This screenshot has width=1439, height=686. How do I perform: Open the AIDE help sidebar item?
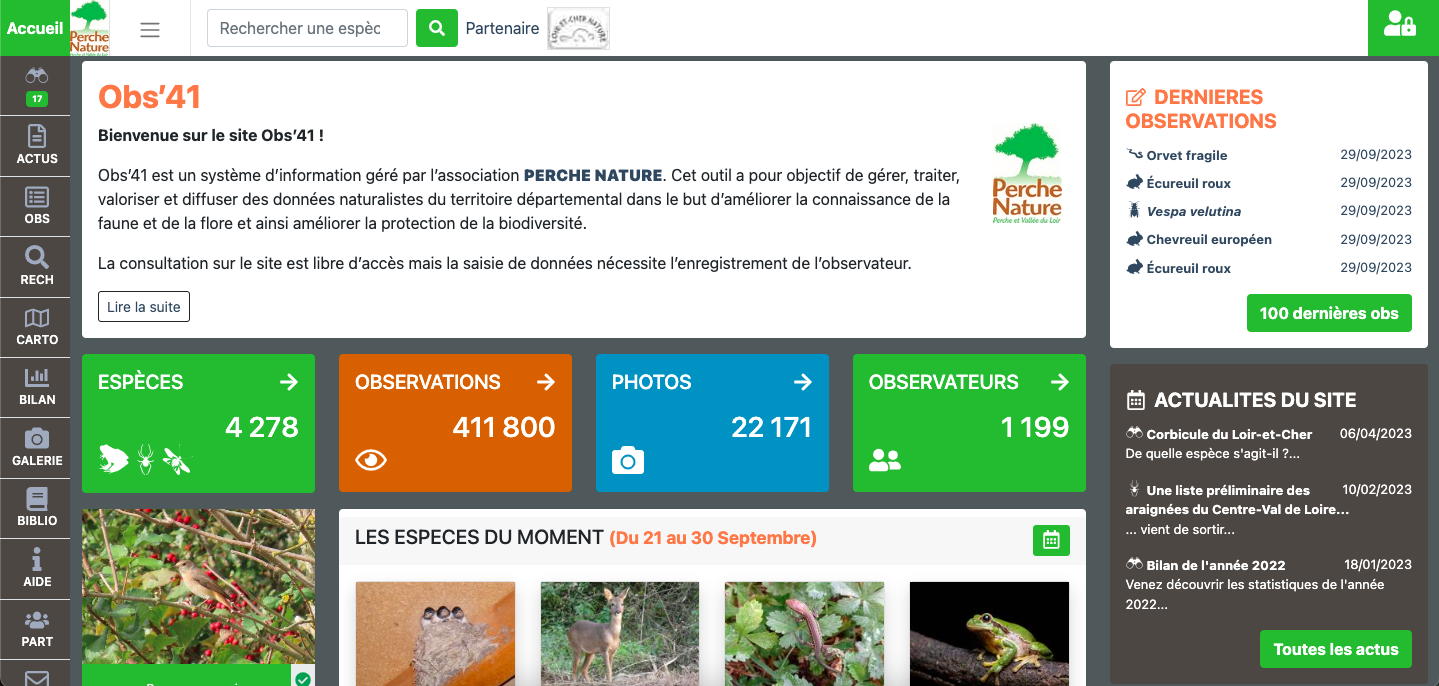click(36, 568)
